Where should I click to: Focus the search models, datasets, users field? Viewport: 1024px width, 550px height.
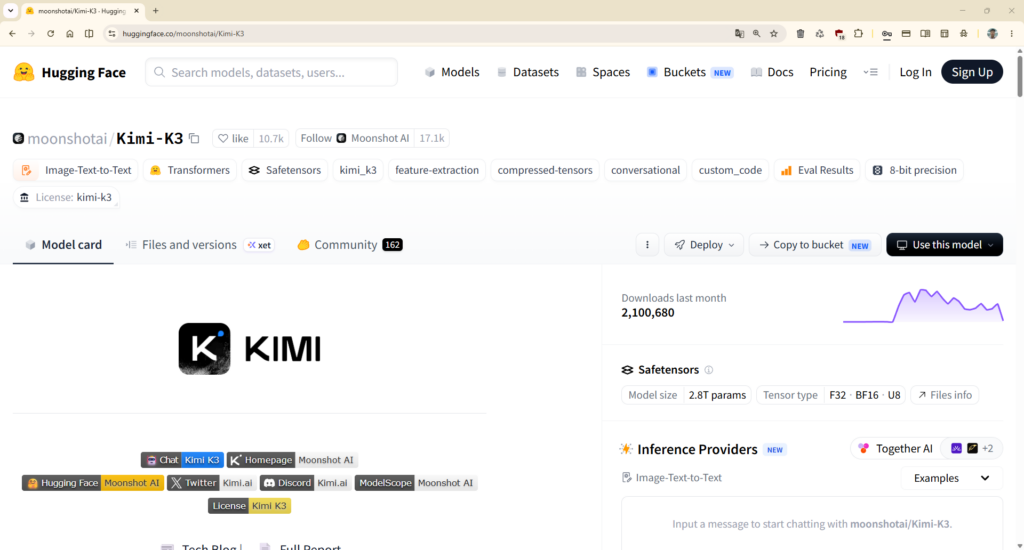272,72
